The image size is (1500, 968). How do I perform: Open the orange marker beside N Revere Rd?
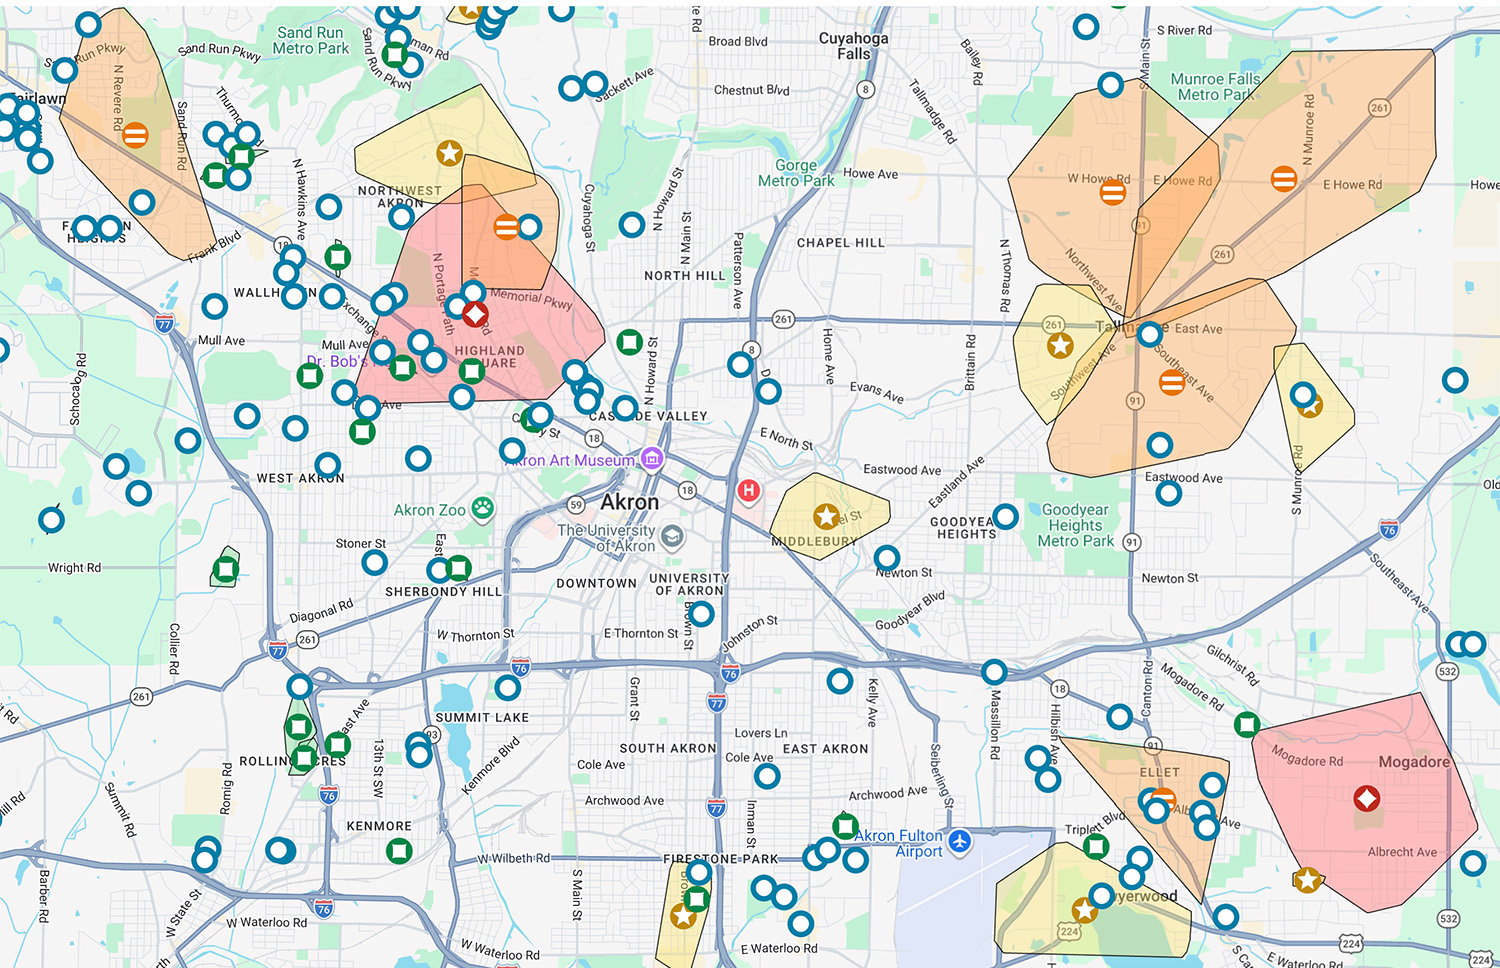pos(136,135)
